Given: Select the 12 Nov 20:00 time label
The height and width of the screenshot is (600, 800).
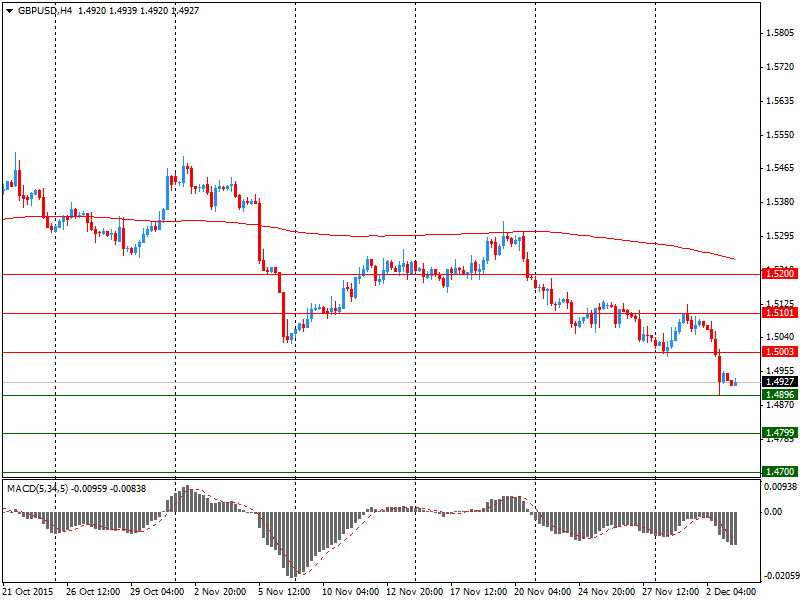Looking at the screenshot, I should click(415, 592).
